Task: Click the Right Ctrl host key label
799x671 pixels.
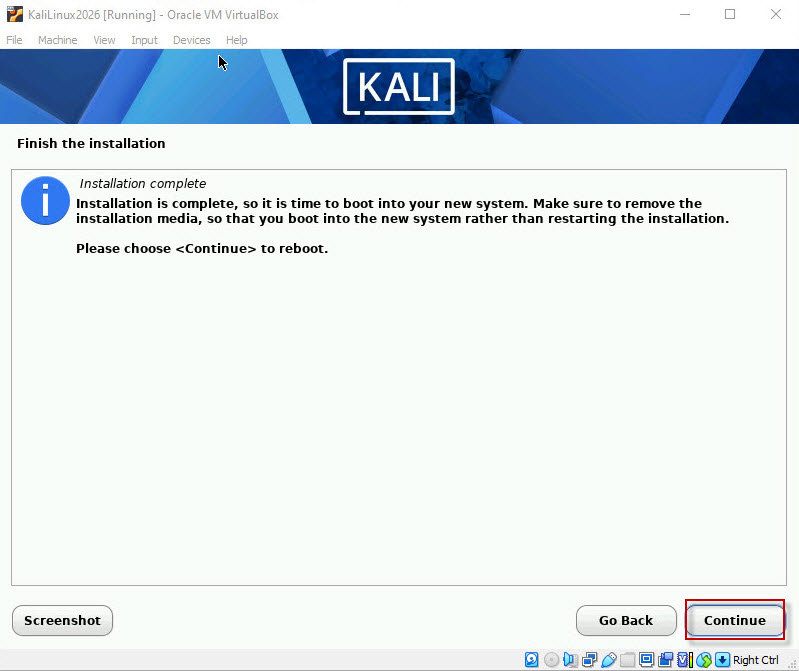Action: point(756,660)
